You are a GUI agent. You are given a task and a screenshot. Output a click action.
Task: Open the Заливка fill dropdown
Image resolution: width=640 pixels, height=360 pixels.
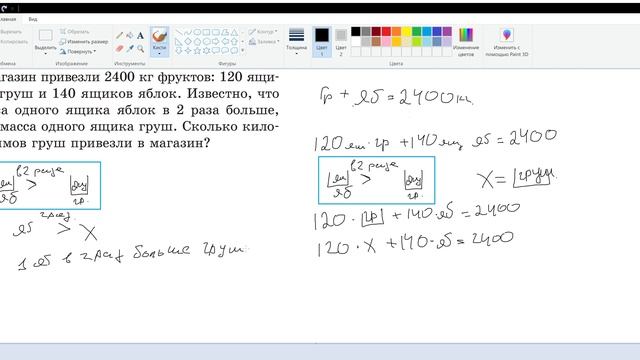tap(264, 42)
